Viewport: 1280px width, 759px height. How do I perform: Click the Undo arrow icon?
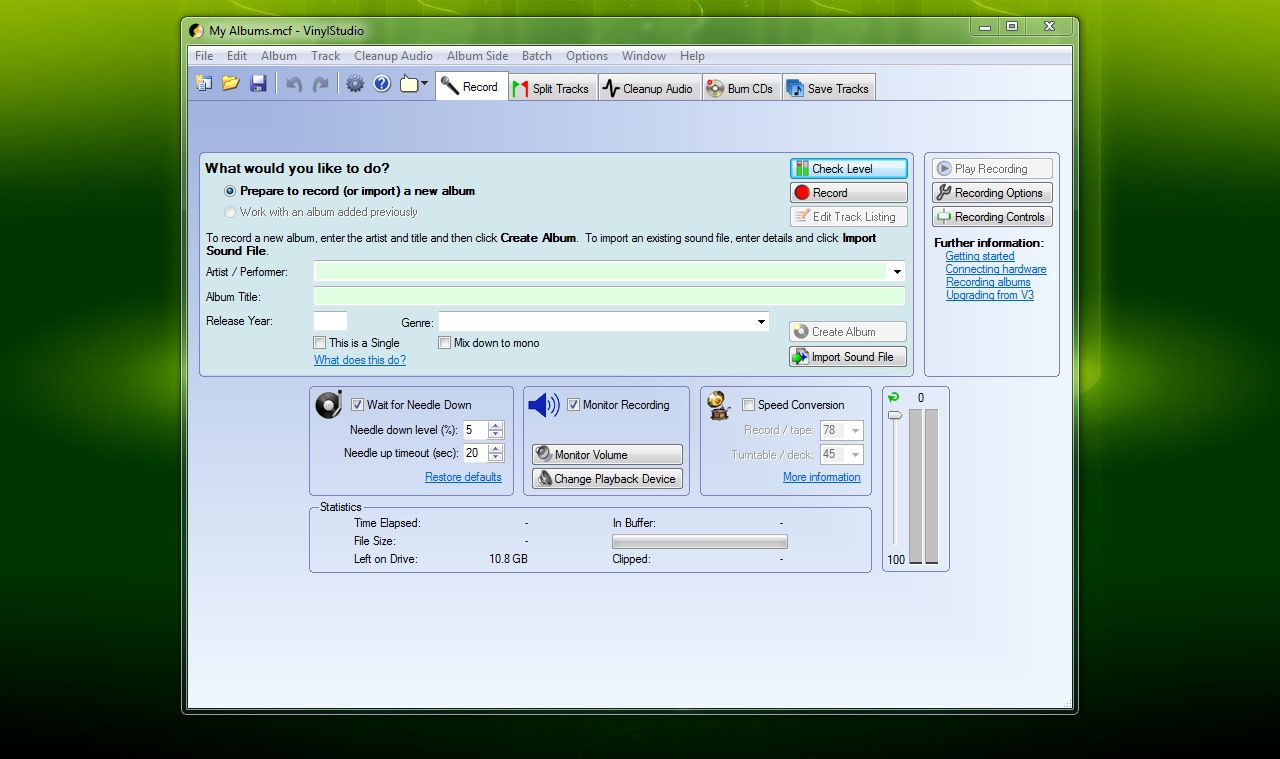(x=294, y=84)
